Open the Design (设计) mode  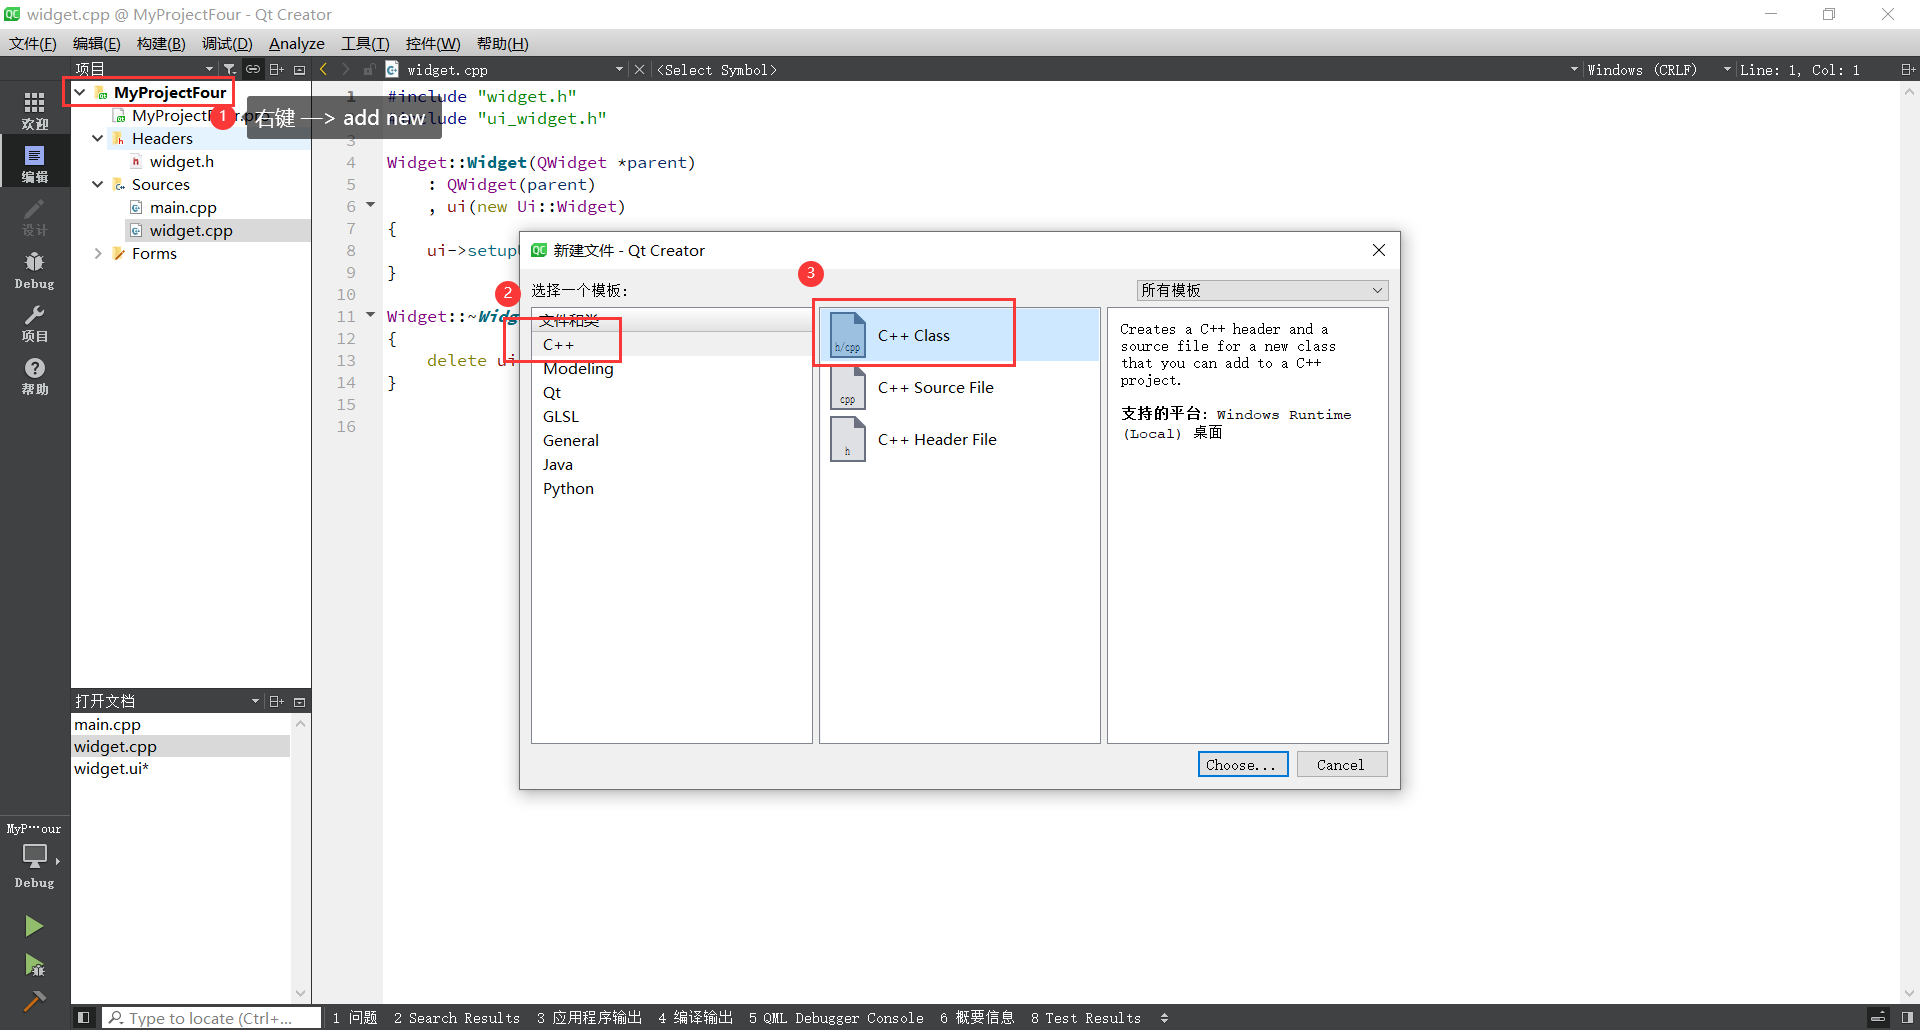(x=34, y=216)
